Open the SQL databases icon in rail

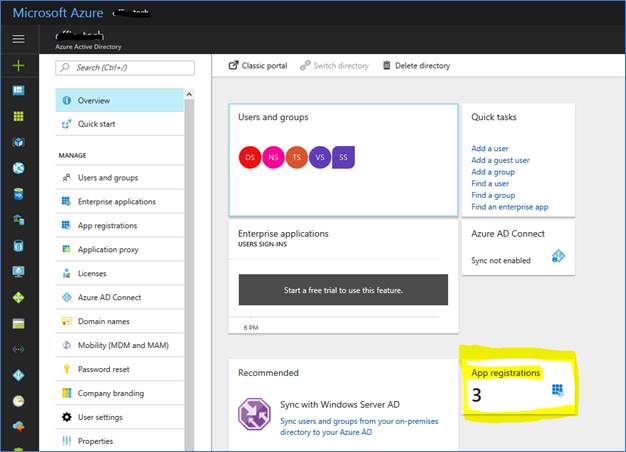pos(18,194)
